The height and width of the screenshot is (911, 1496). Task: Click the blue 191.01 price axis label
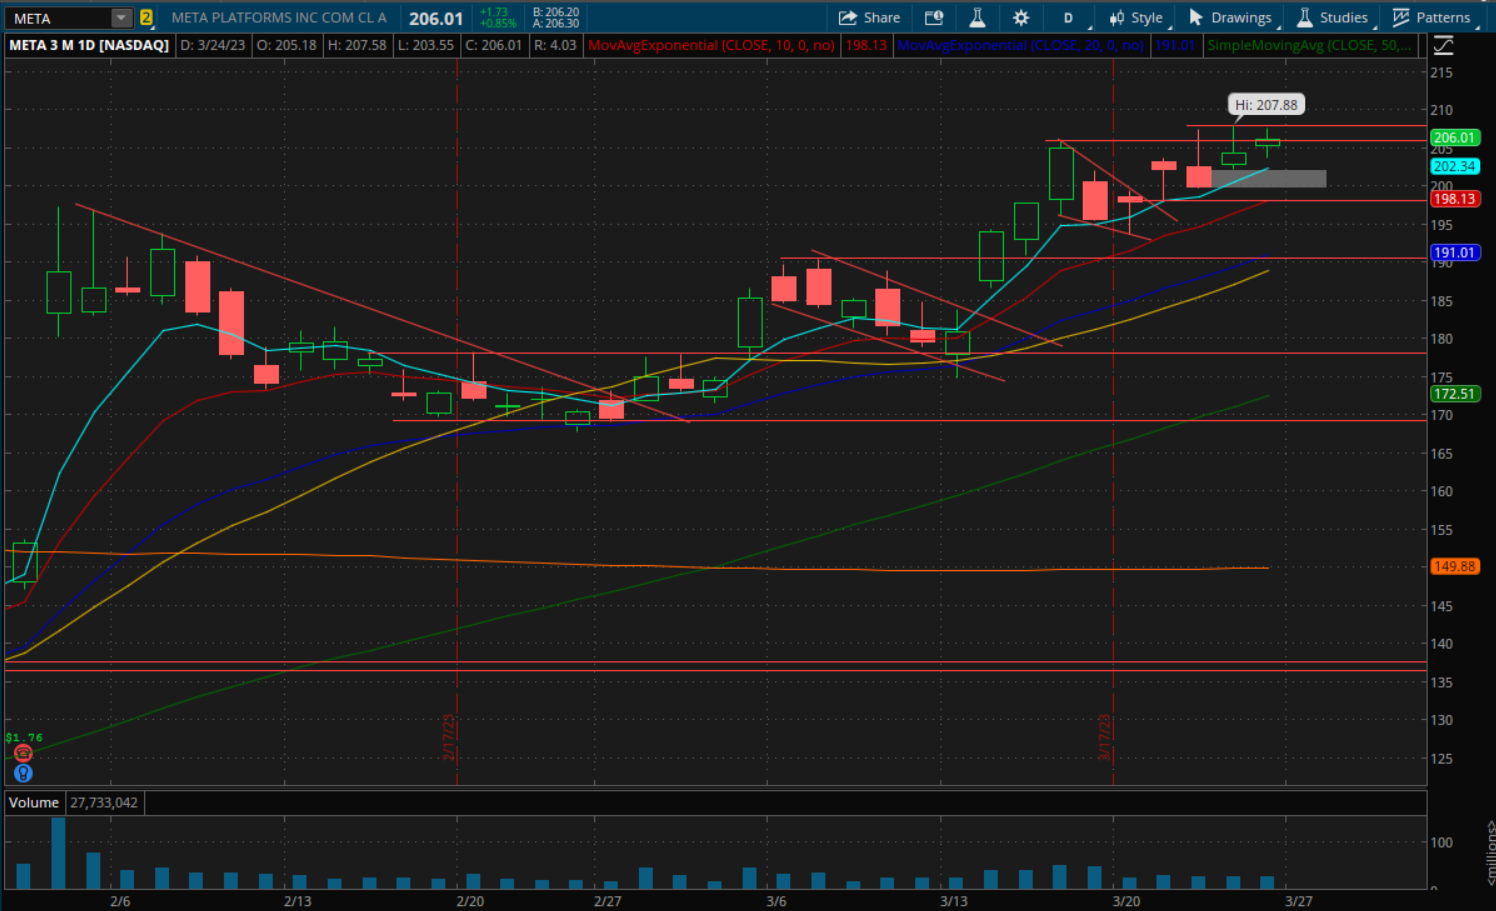click(x=1454, y=253)
